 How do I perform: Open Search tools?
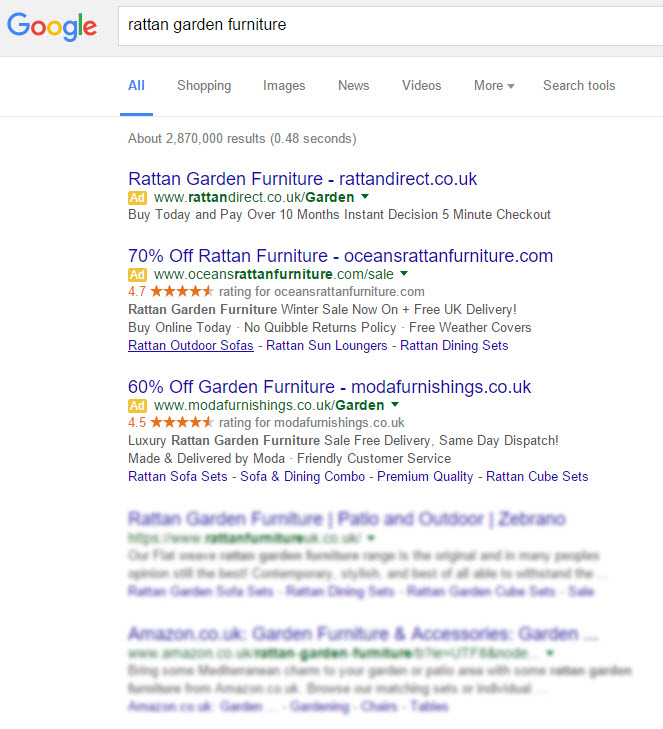coord(579,86)
